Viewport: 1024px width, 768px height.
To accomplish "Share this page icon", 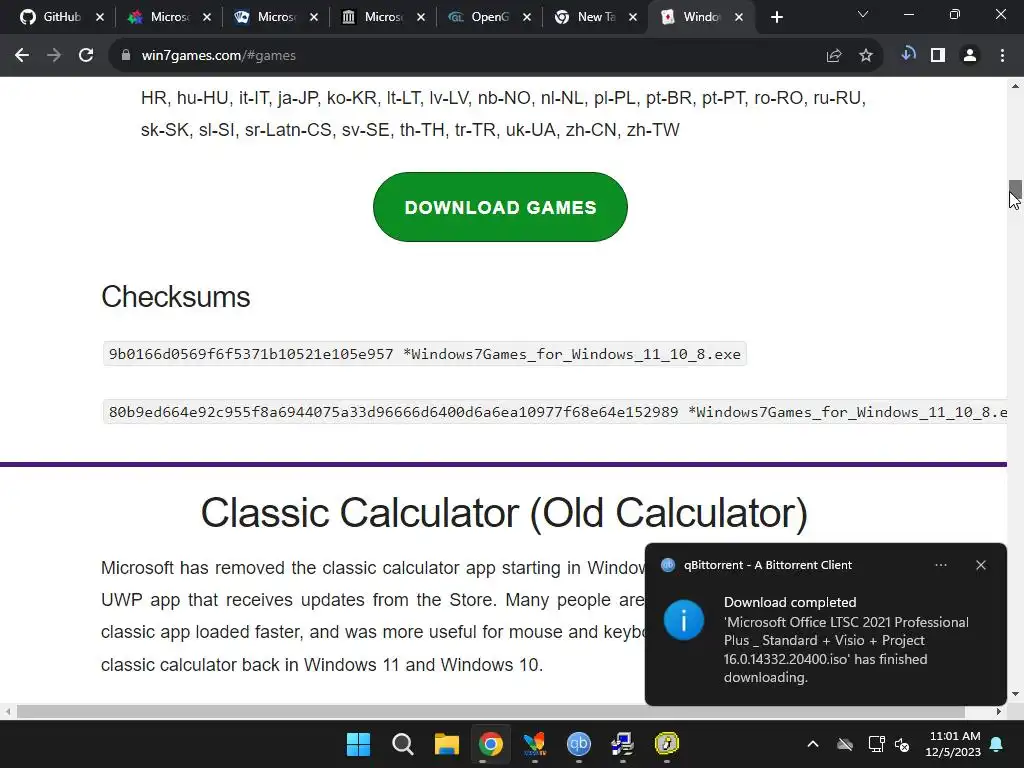I will click(834, 56).
